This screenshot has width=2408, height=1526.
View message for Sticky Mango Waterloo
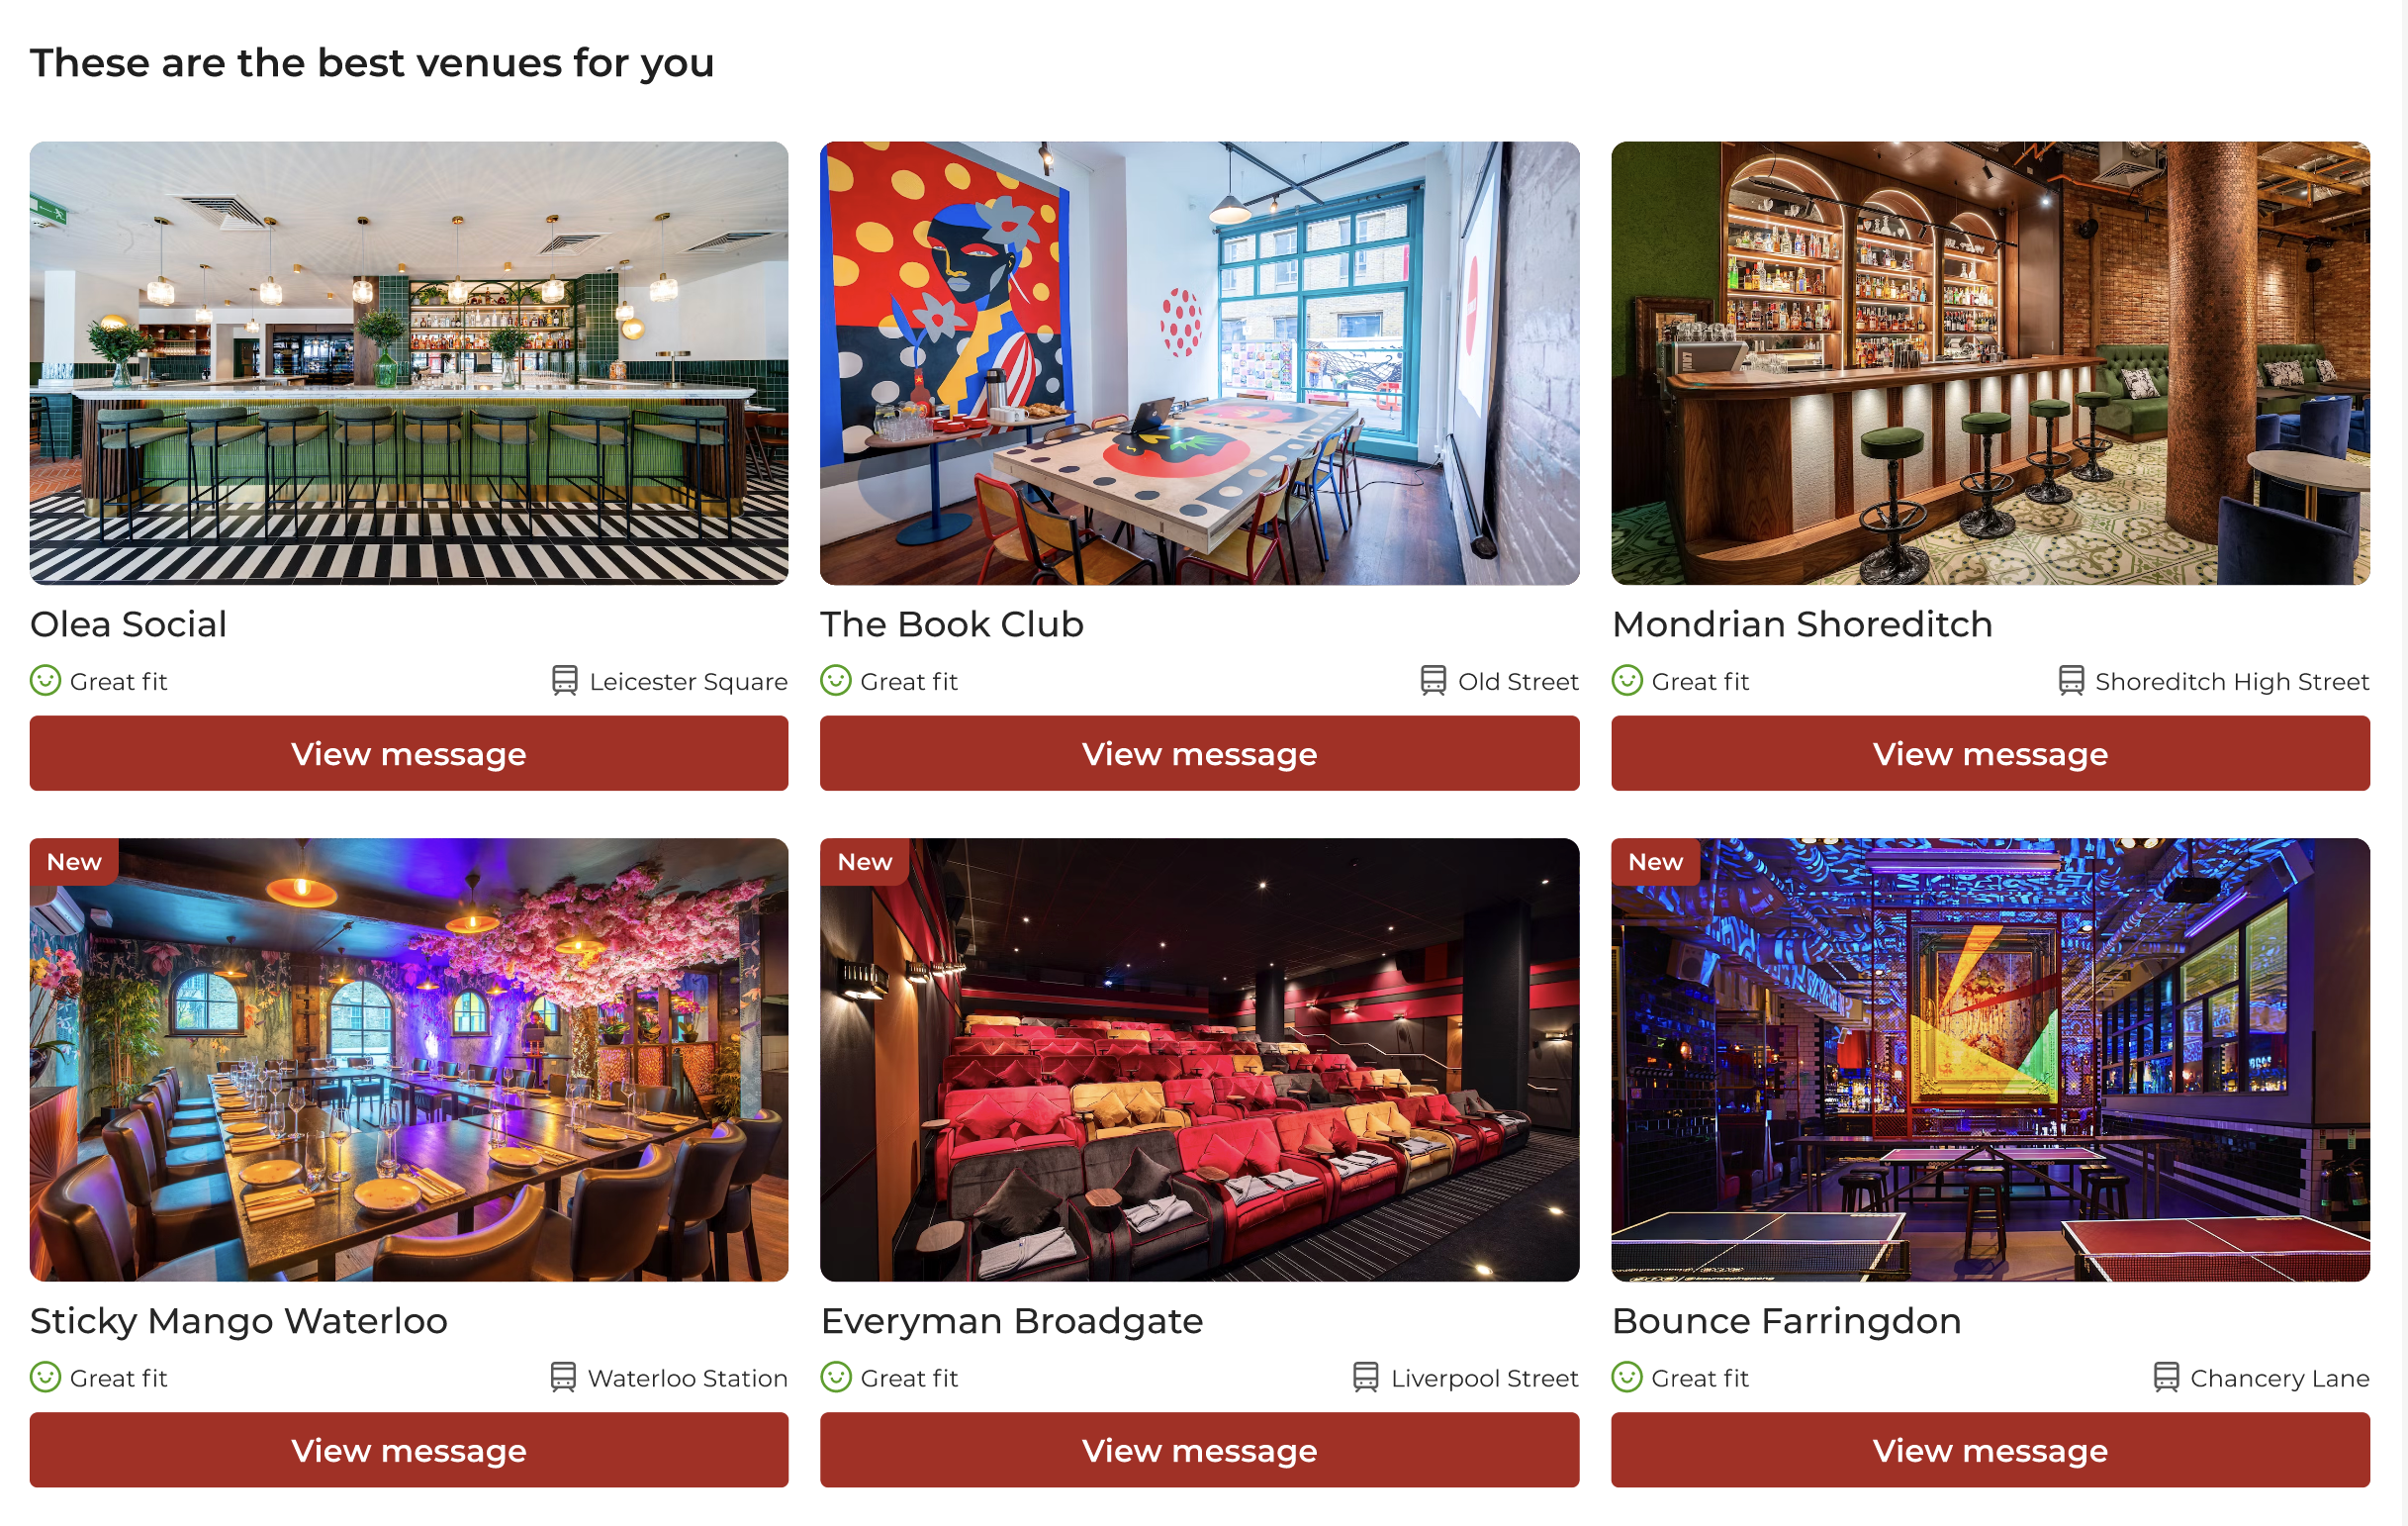[409, 1450]
